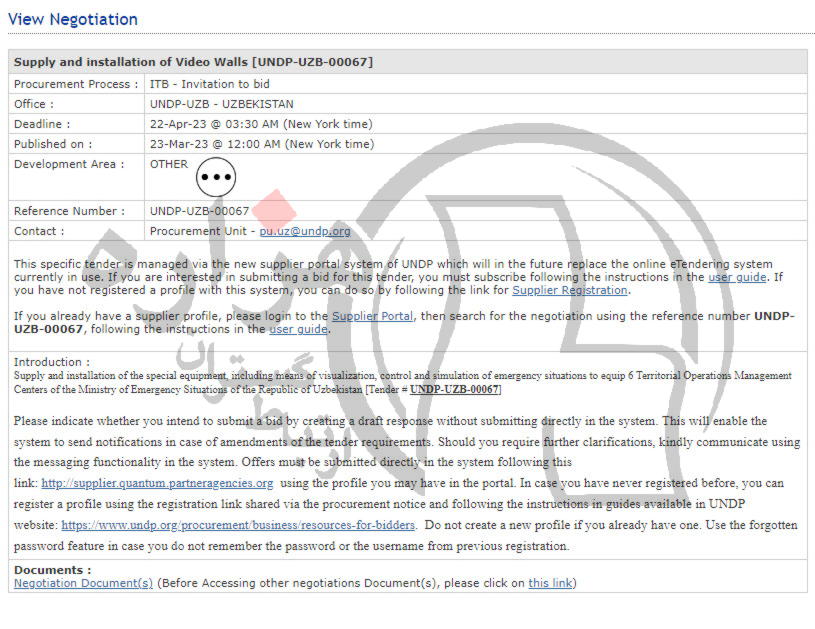This screenshot has width=815, height=629.
Task: Click underlined tender number in Introduction
Action: tap(455, 389)
